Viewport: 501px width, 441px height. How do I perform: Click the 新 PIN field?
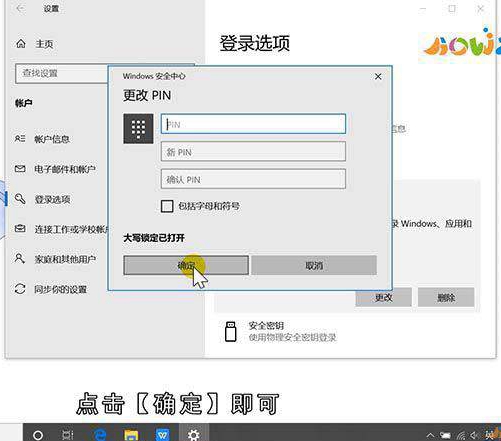(253, 152)
